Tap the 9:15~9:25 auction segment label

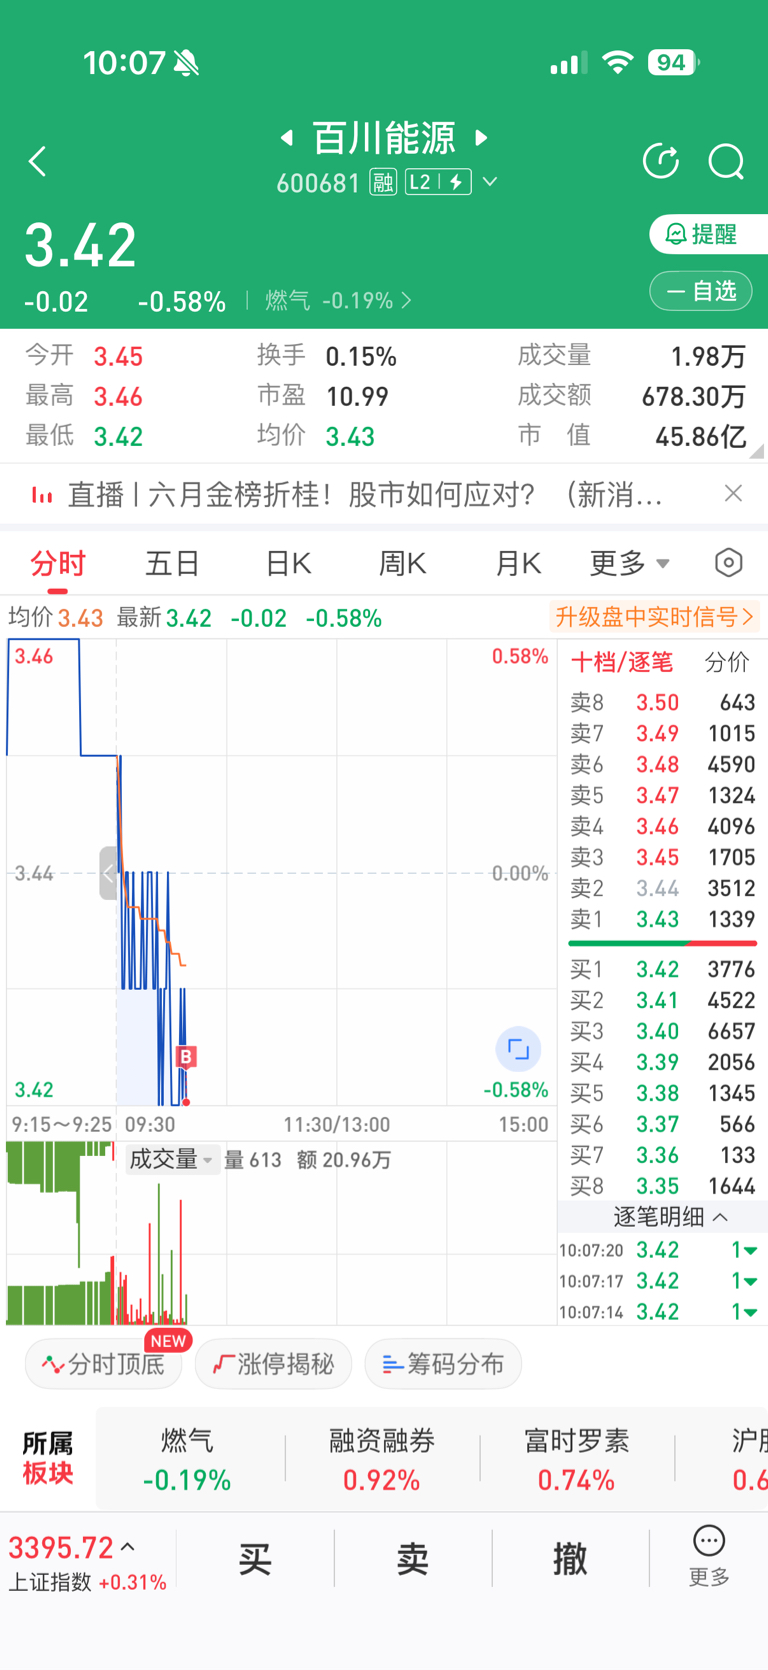[62, 1125]
